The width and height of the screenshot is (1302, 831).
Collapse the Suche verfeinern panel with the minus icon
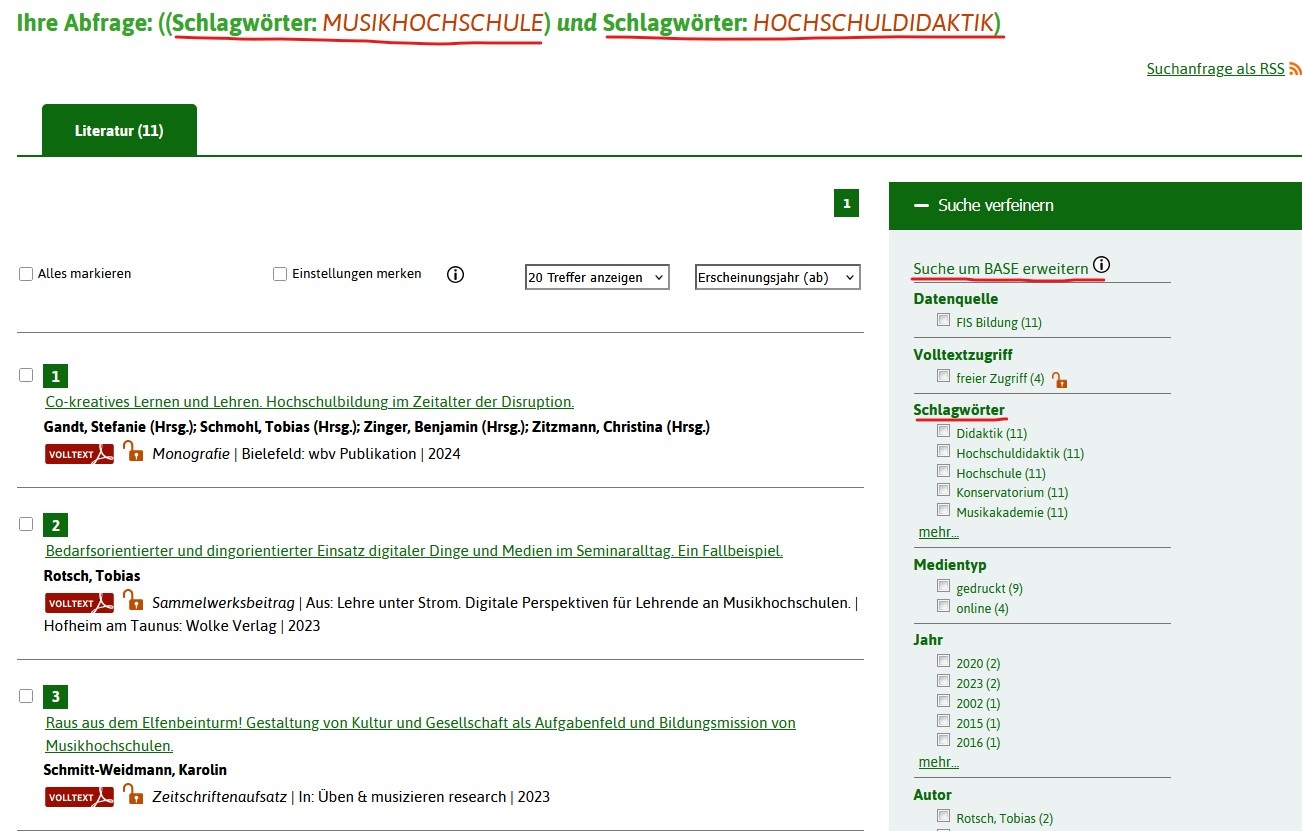(x=921, y=205)
